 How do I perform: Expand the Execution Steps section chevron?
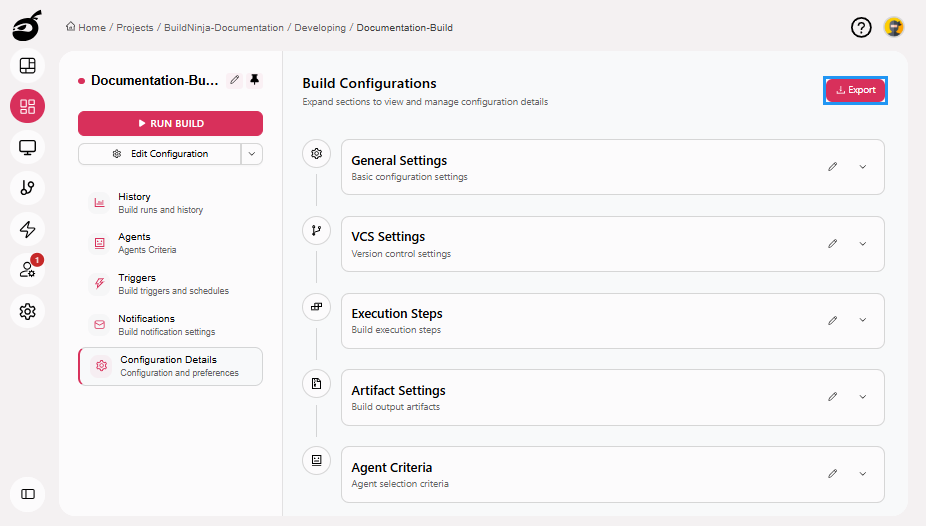863,320
